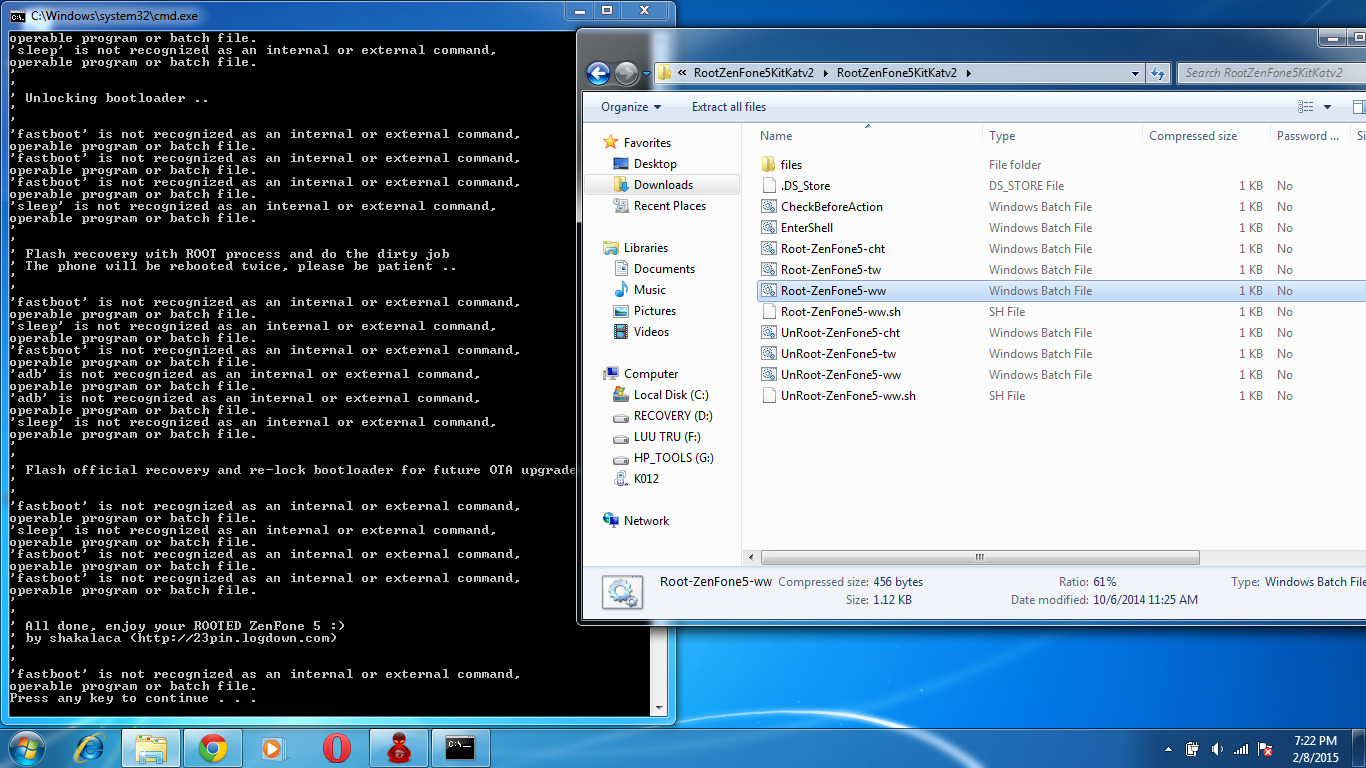
Task: Select UnRoot-ZenFone5-cht batch file icon
Action: (x=768, y=333)
